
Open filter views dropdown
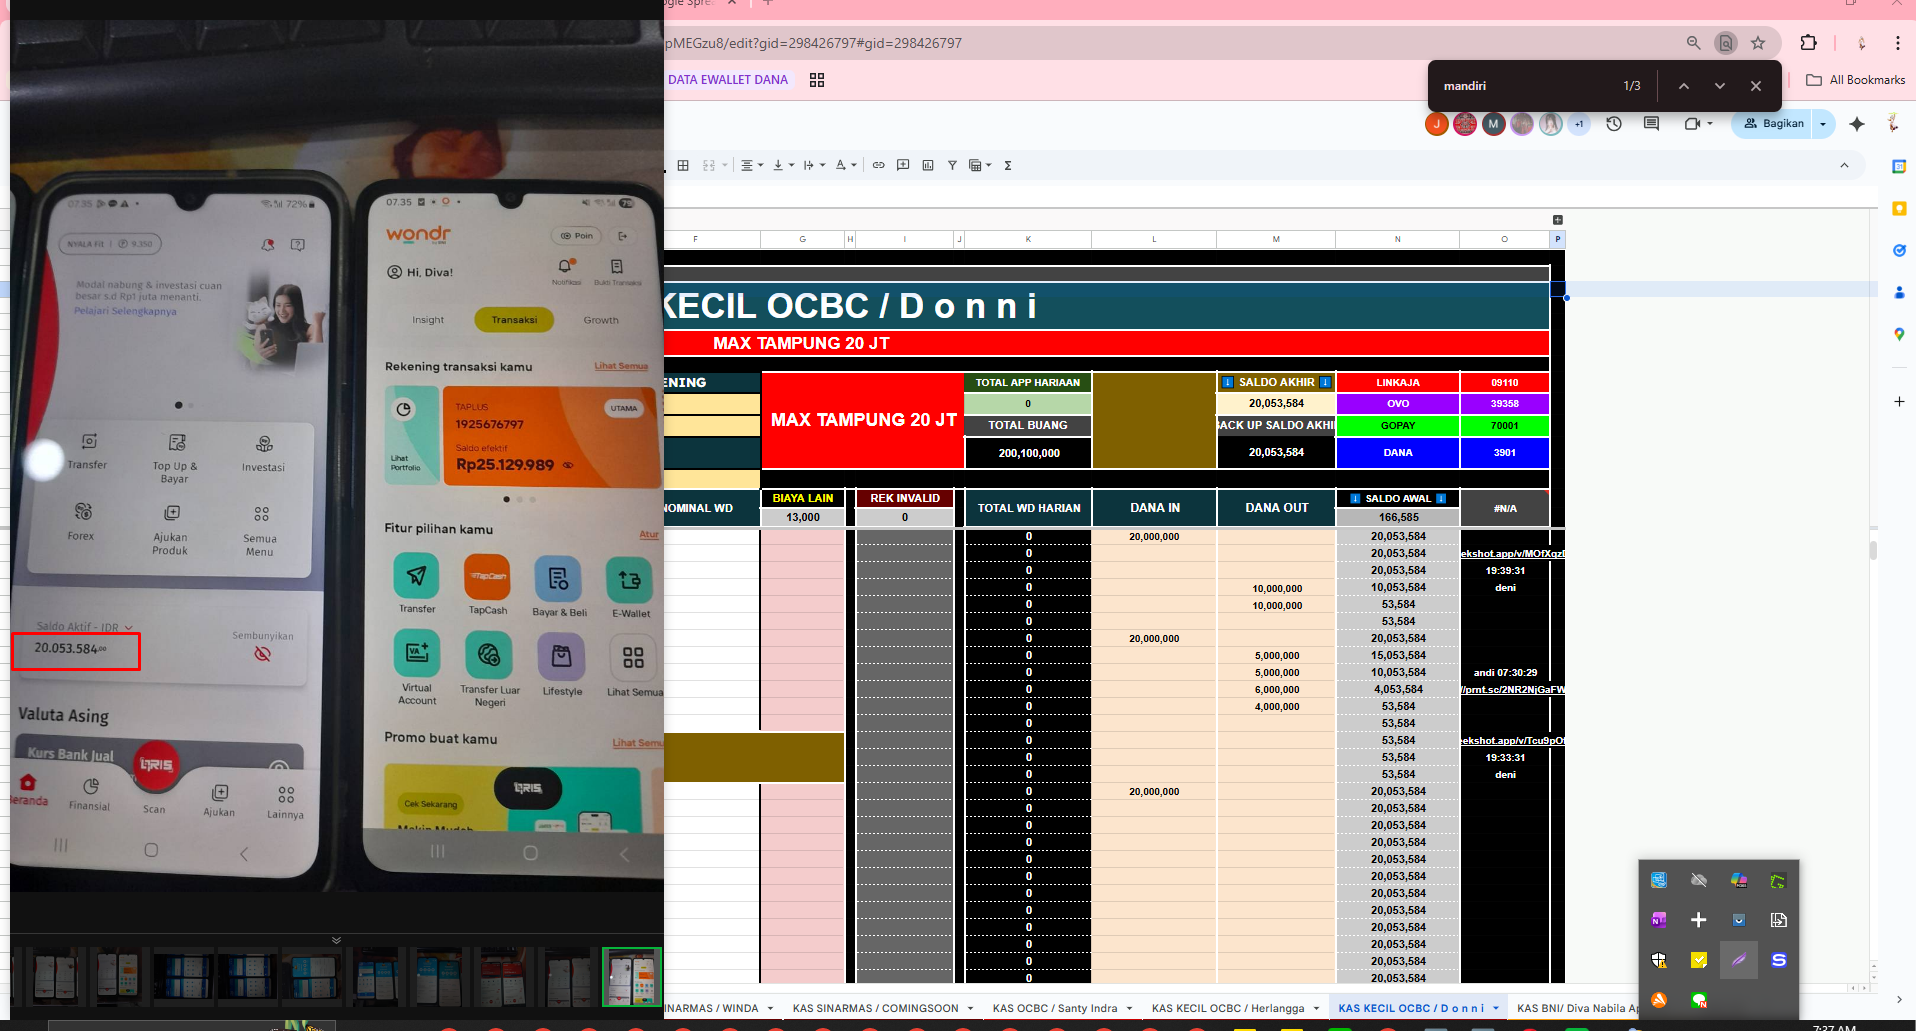(980, 165)
